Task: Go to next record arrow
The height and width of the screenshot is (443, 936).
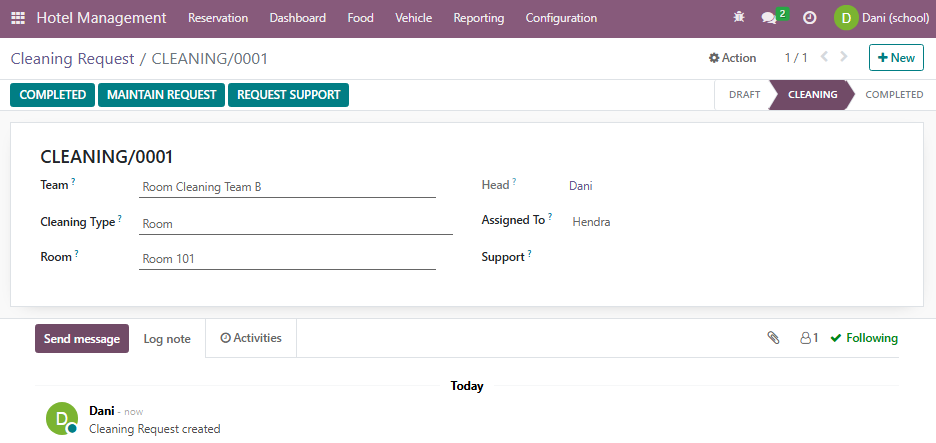Action: pos(843,57)
